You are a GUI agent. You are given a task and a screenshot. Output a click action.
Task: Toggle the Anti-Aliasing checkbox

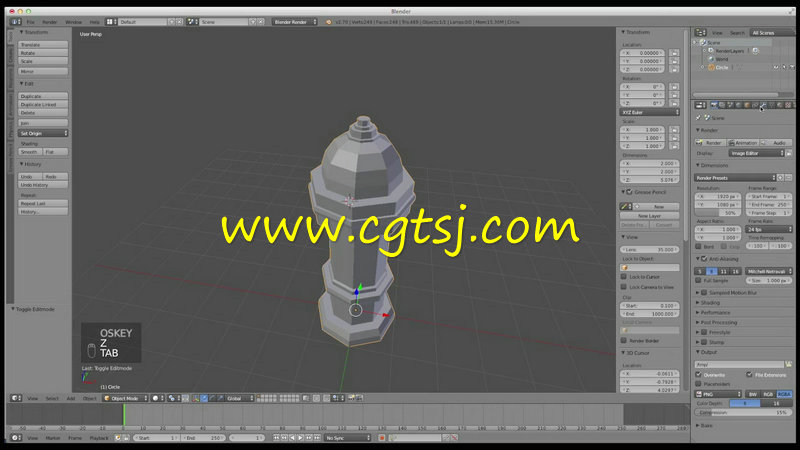point(704,259)
